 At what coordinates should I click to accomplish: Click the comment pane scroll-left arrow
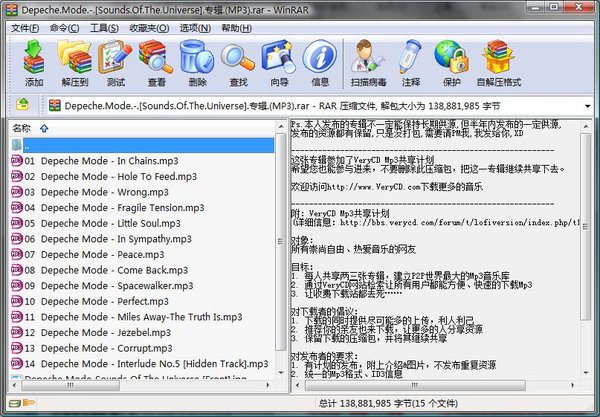pyautogui.click(x=297, y=385)
